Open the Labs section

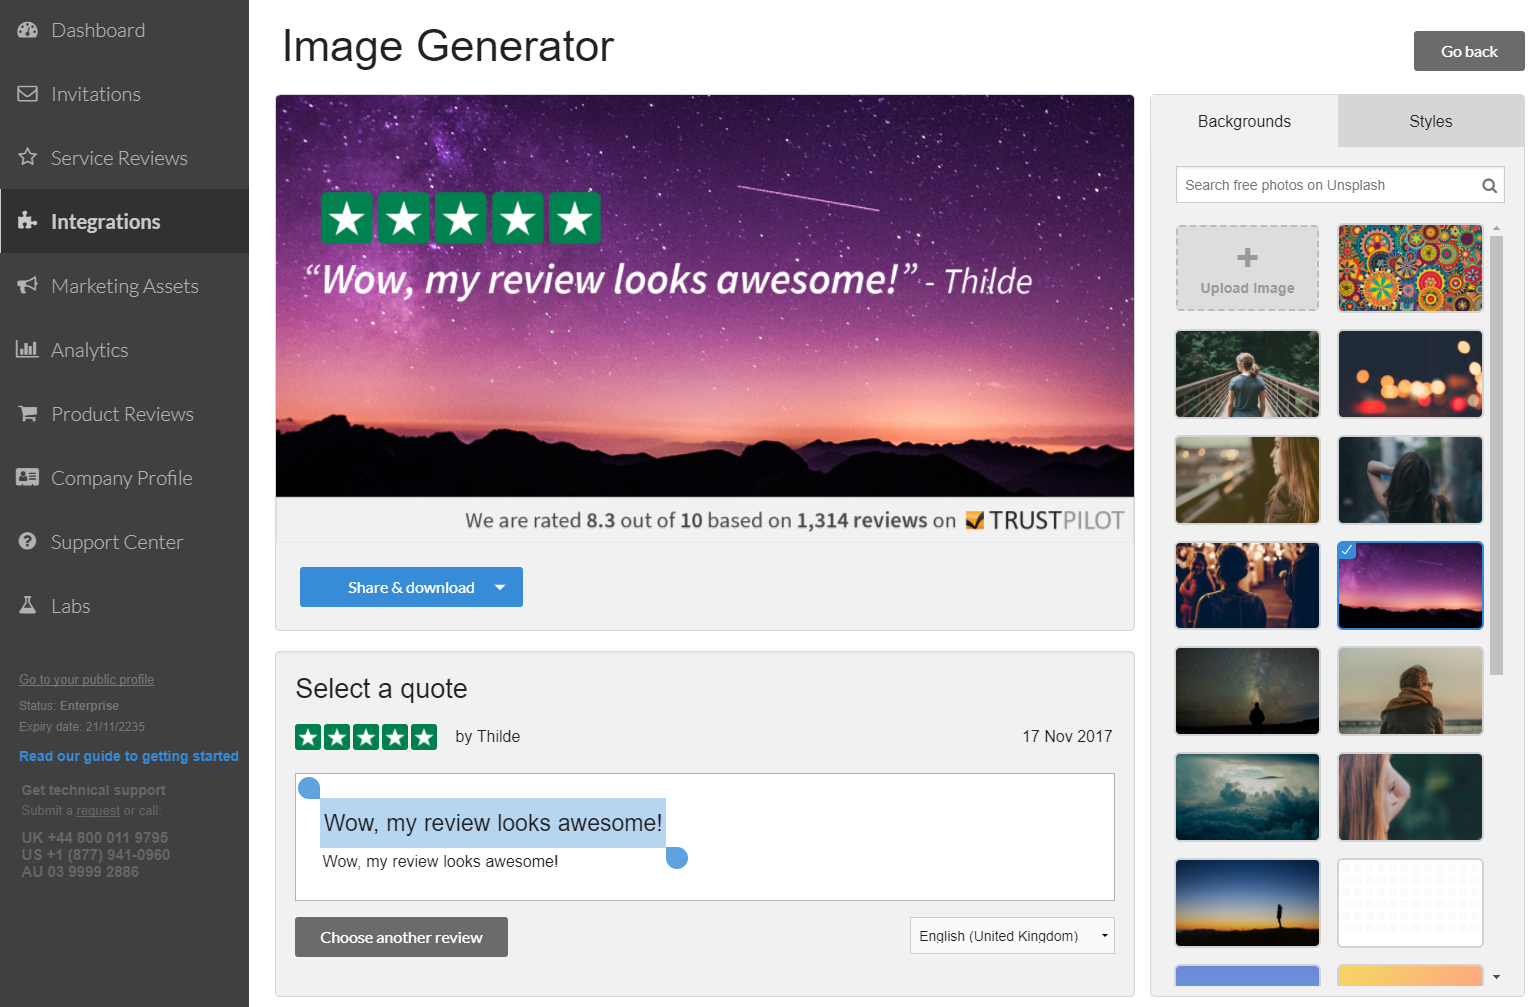tap(124, 606)
